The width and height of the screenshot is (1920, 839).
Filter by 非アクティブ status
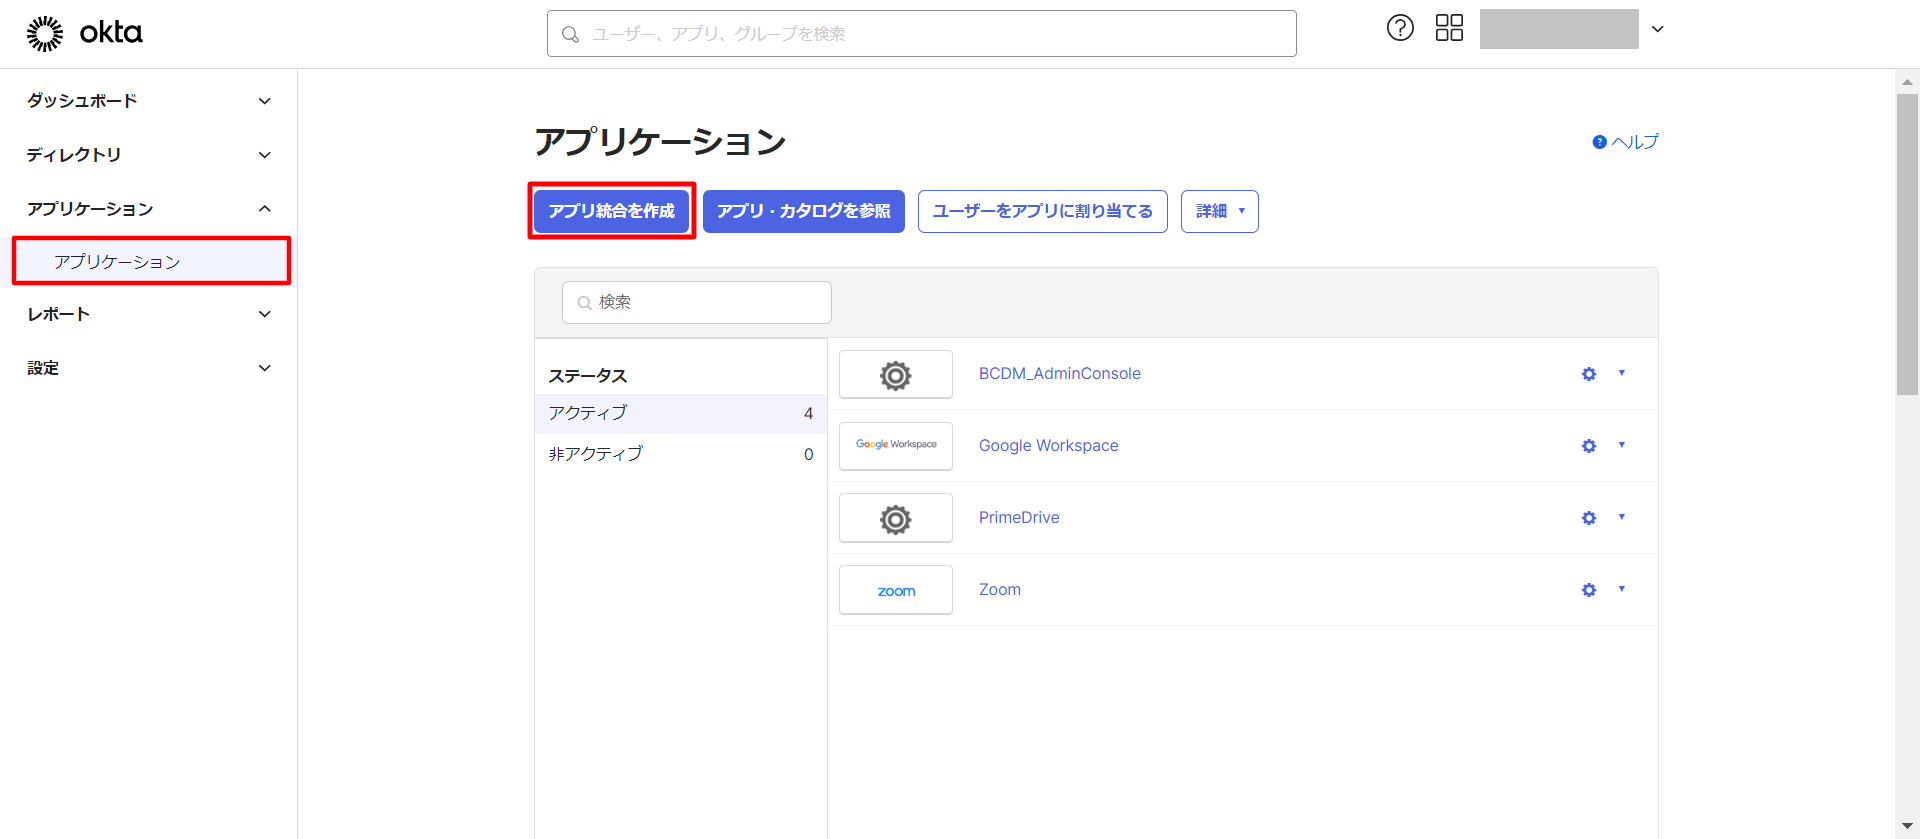pos(680,454)
